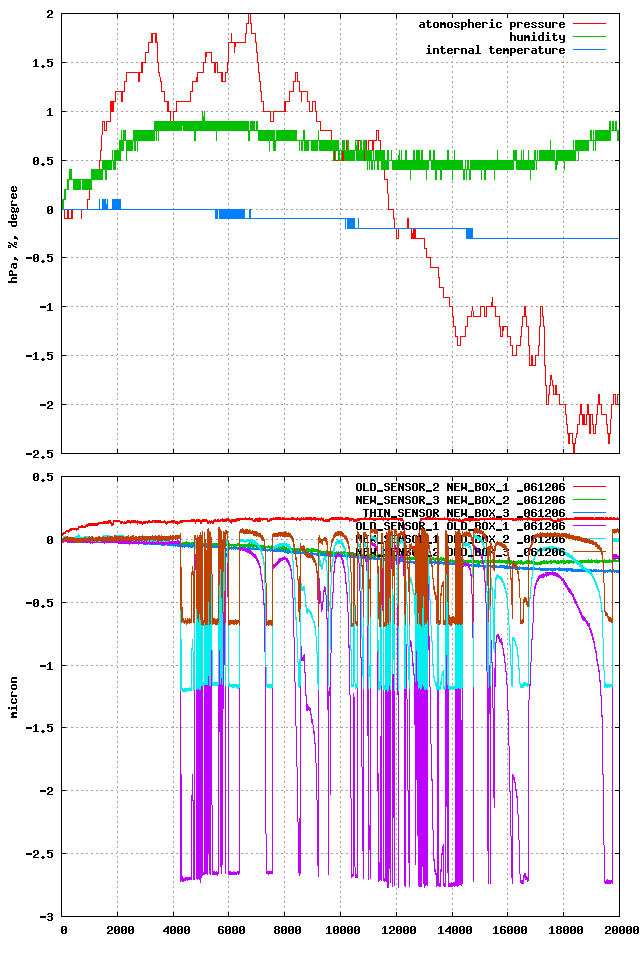Screen dimensions: 640x960
Task: Click the green line sample beside 'NEW_SENSOR_3 NEW_BOX_2'
Action: point(589,500)
